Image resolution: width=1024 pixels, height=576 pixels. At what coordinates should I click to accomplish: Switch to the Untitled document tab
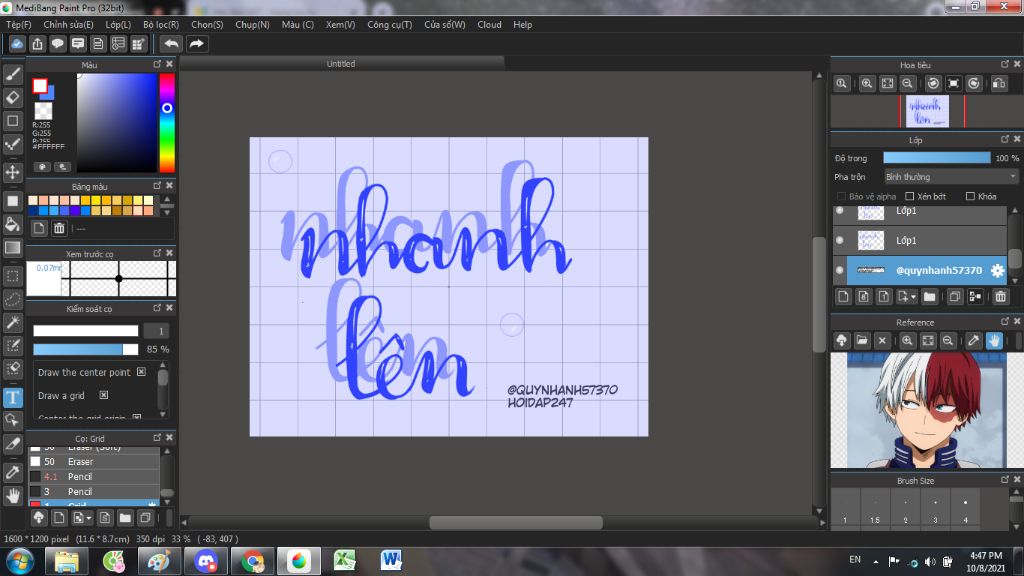click(x=341, y=63)
